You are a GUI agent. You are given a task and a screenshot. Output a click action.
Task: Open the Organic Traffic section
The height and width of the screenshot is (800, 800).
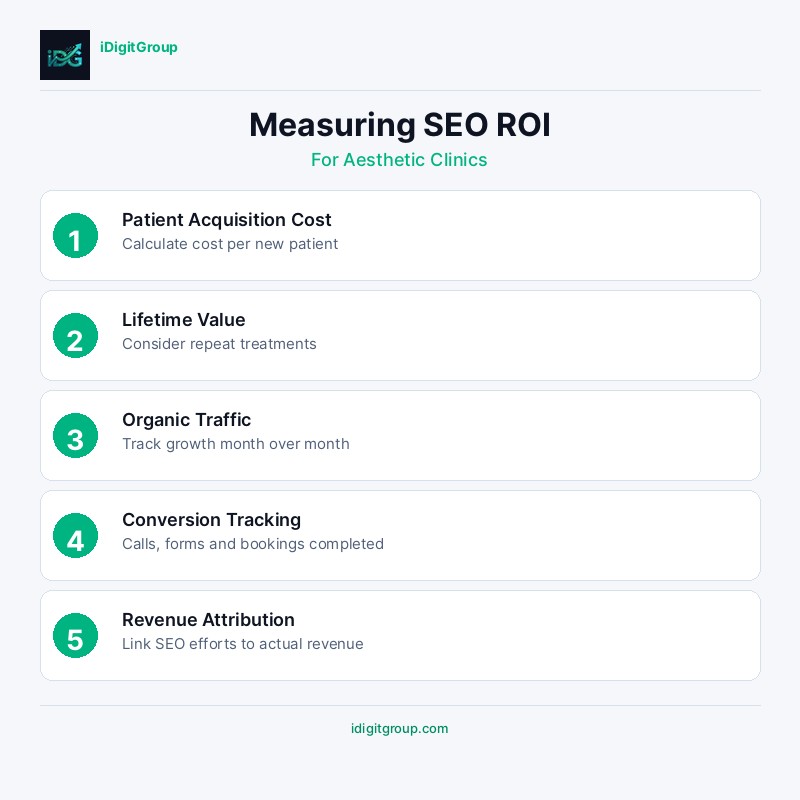pyautogui.click(x=400, y=435)
